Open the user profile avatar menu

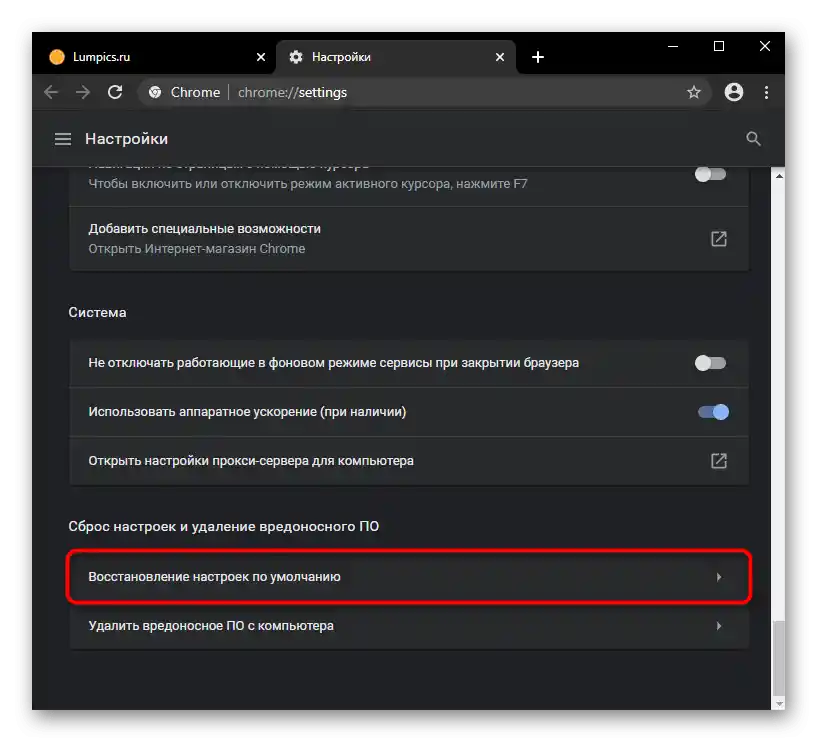click(x=734, y=92)
